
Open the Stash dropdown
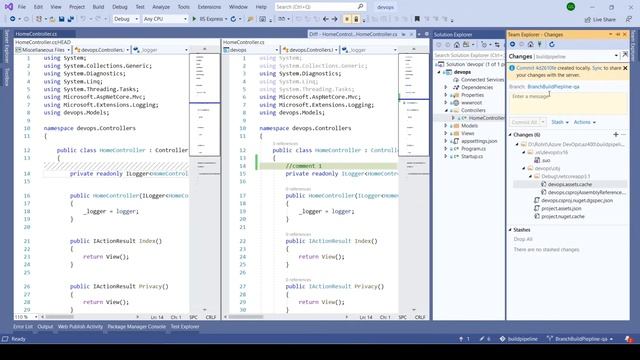tap(560, 122)
